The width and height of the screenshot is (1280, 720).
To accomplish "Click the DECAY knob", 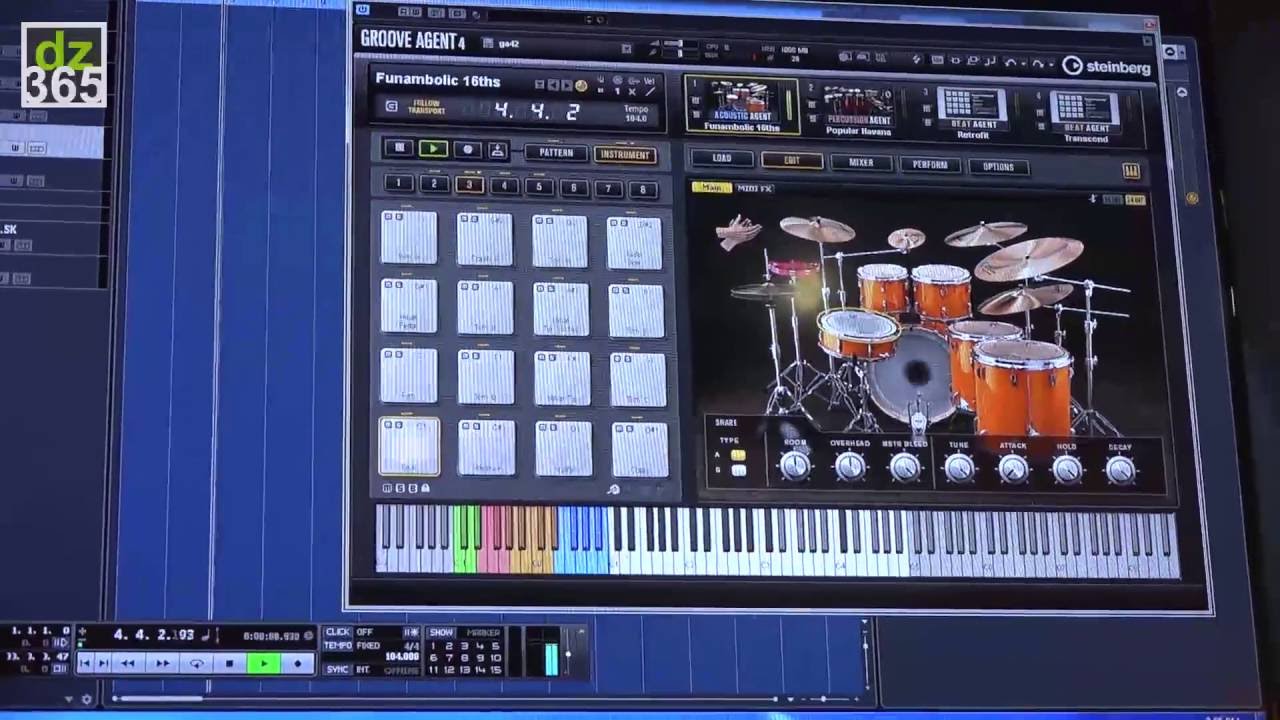I will click(x=1120, y=471).
